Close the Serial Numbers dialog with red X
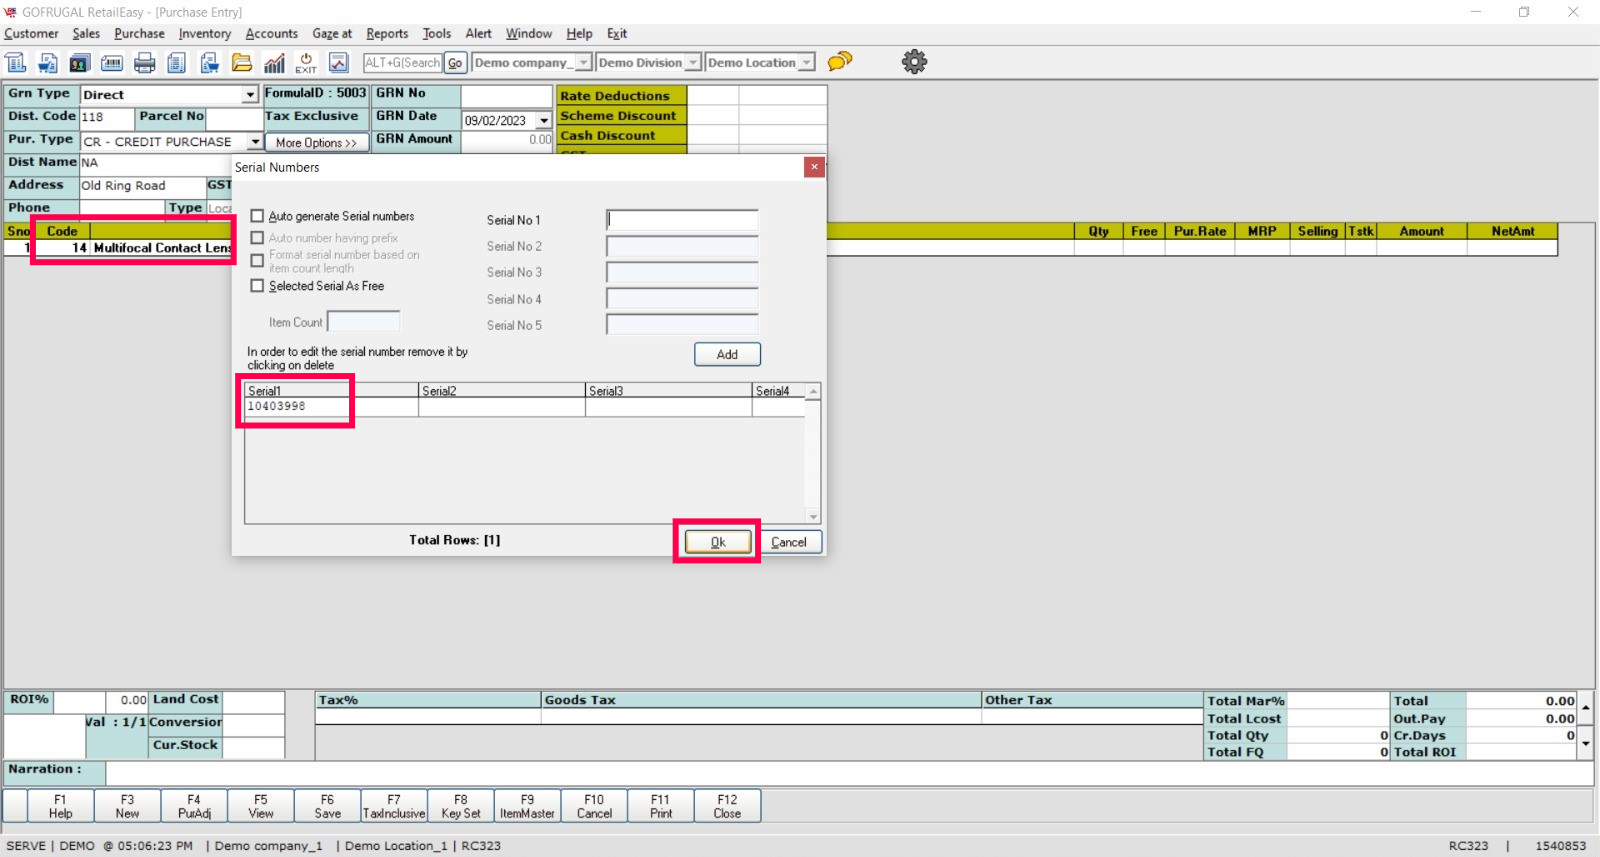 814,167
